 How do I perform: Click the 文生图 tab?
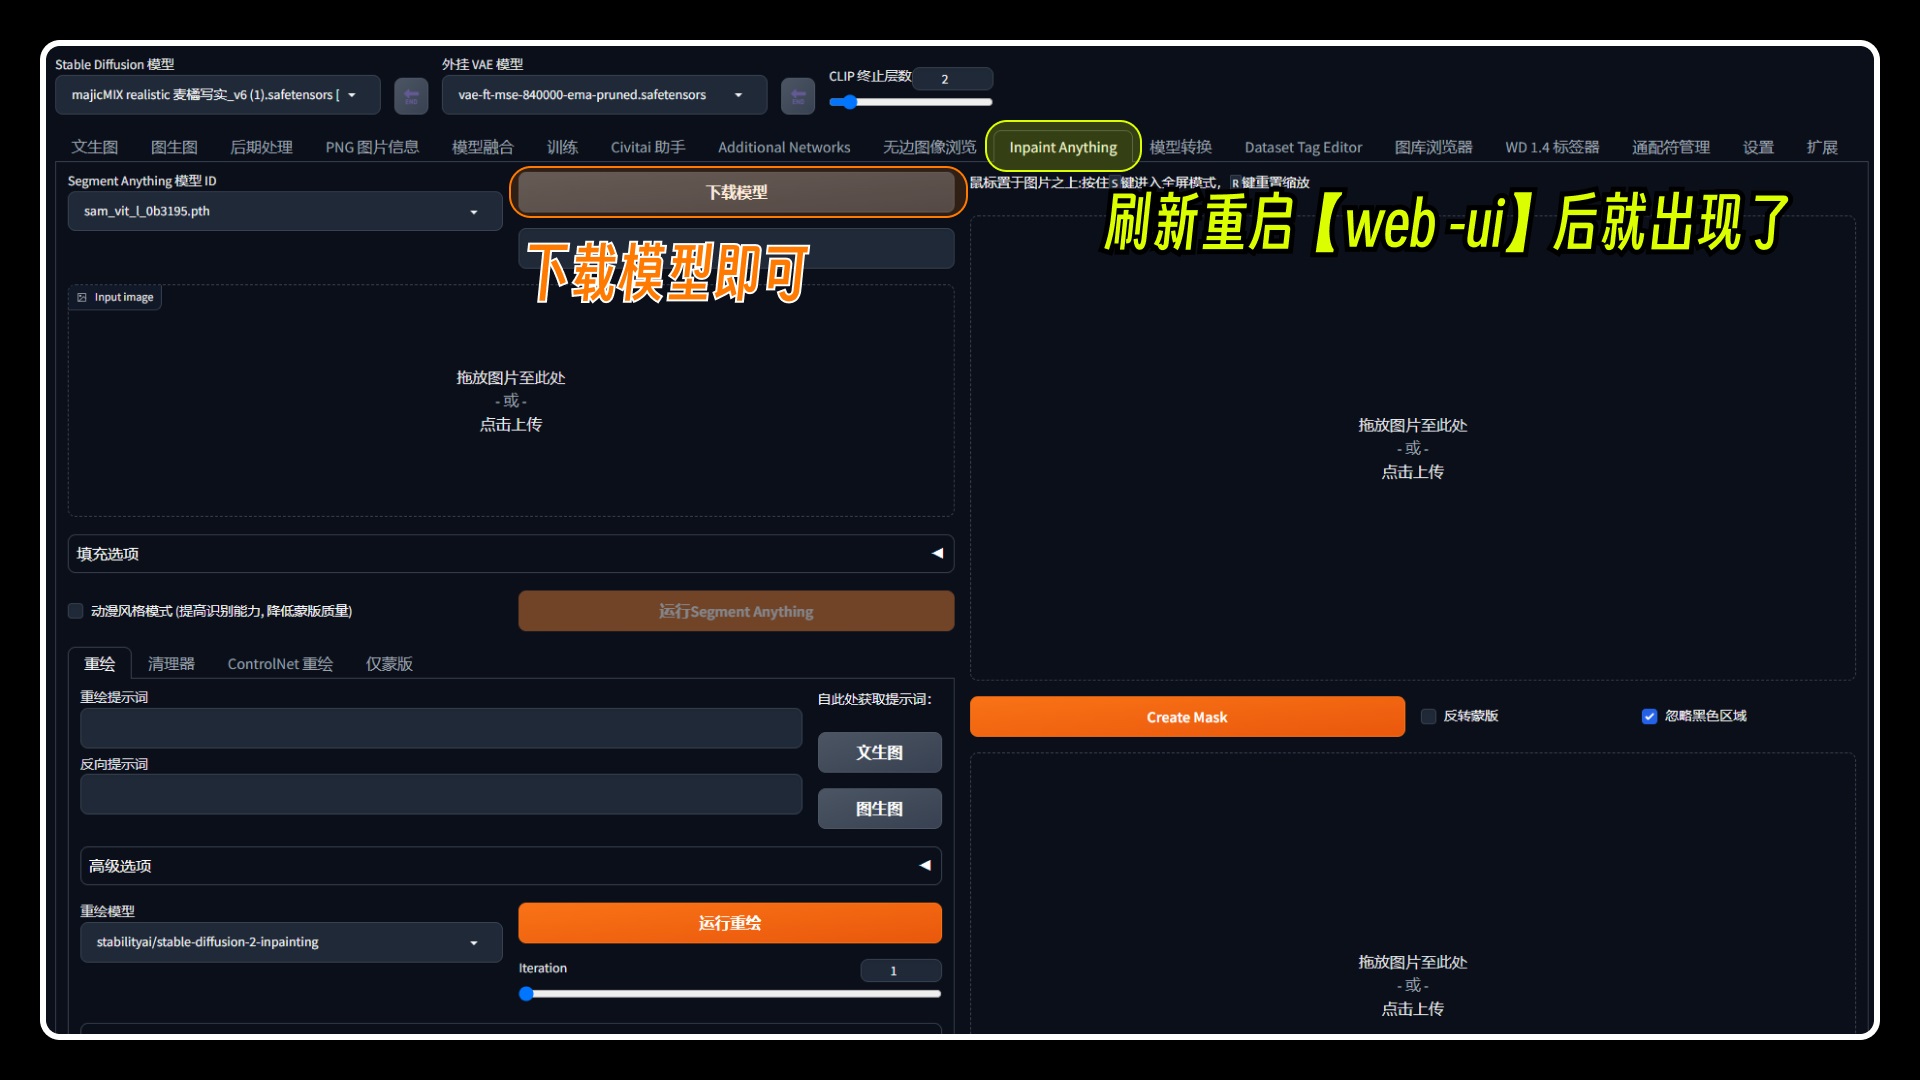pyautogui.click(x=95, y=146)
